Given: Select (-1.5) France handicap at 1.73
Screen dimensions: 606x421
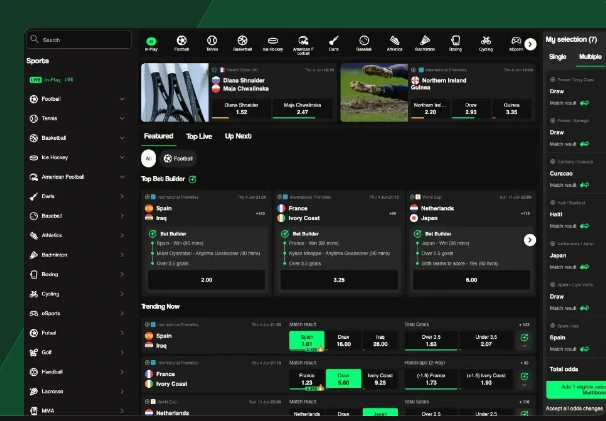Looking at the screenshot, I should pyautogui.click(x=431, y=379).
